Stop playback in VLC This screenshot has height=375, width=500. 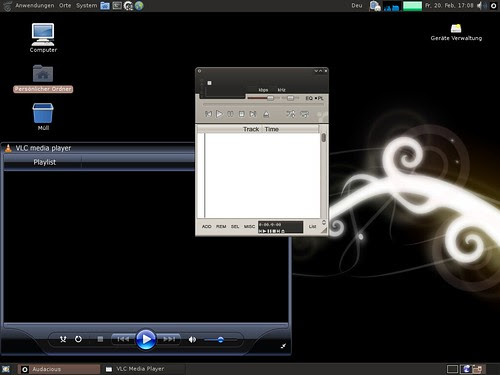coord(100,339)
